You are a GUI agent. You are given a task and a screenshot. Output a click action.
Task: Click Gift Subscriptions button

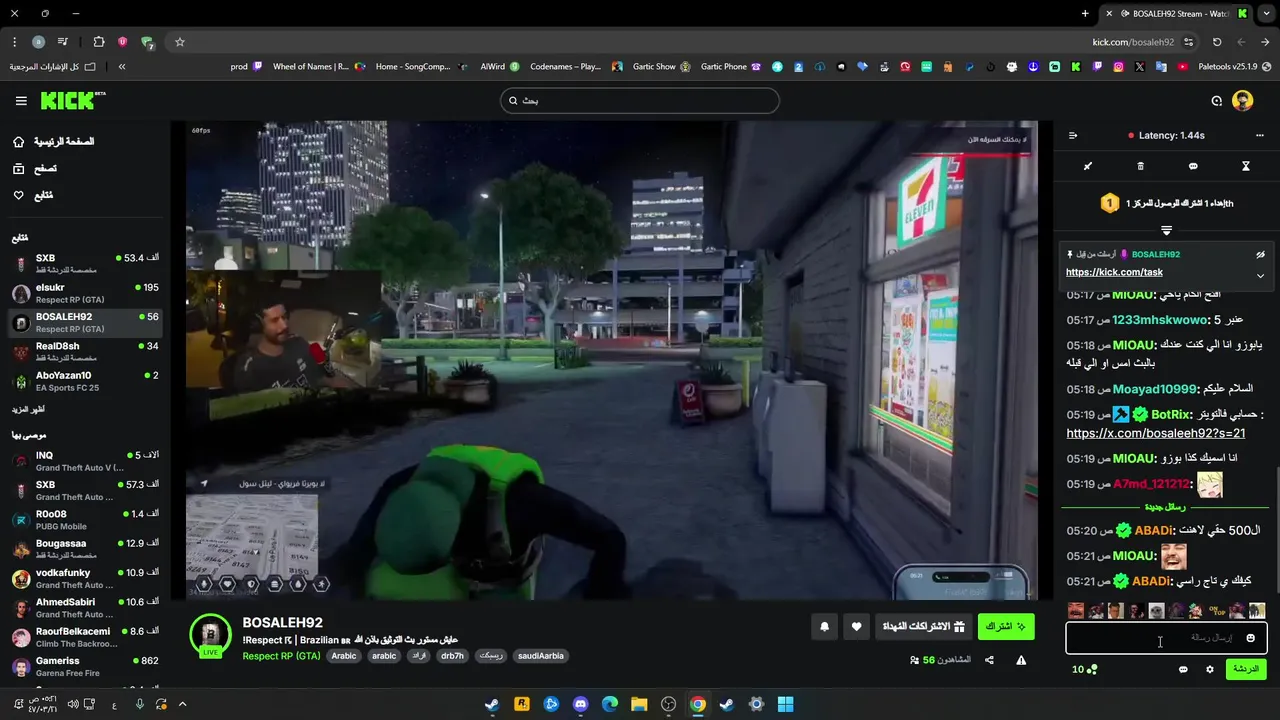[x=923, y=627]
